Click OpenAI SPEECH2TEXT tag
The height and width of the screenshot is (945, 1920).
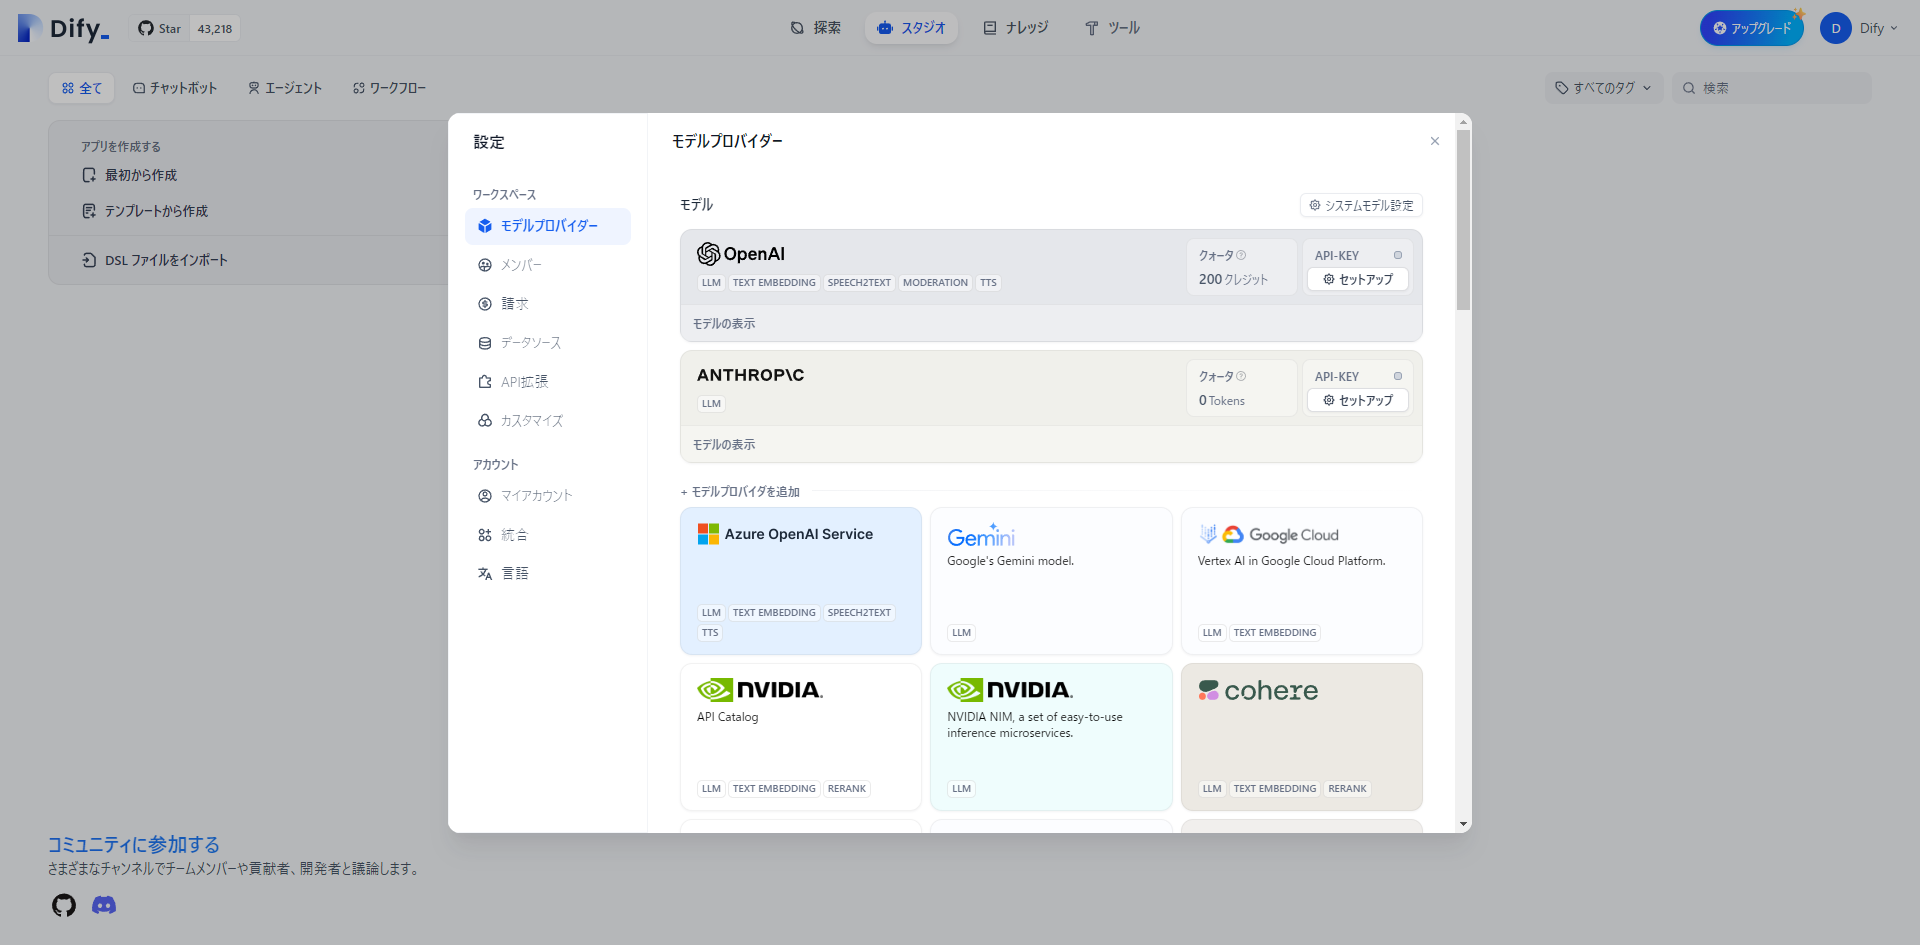[859, 283]
